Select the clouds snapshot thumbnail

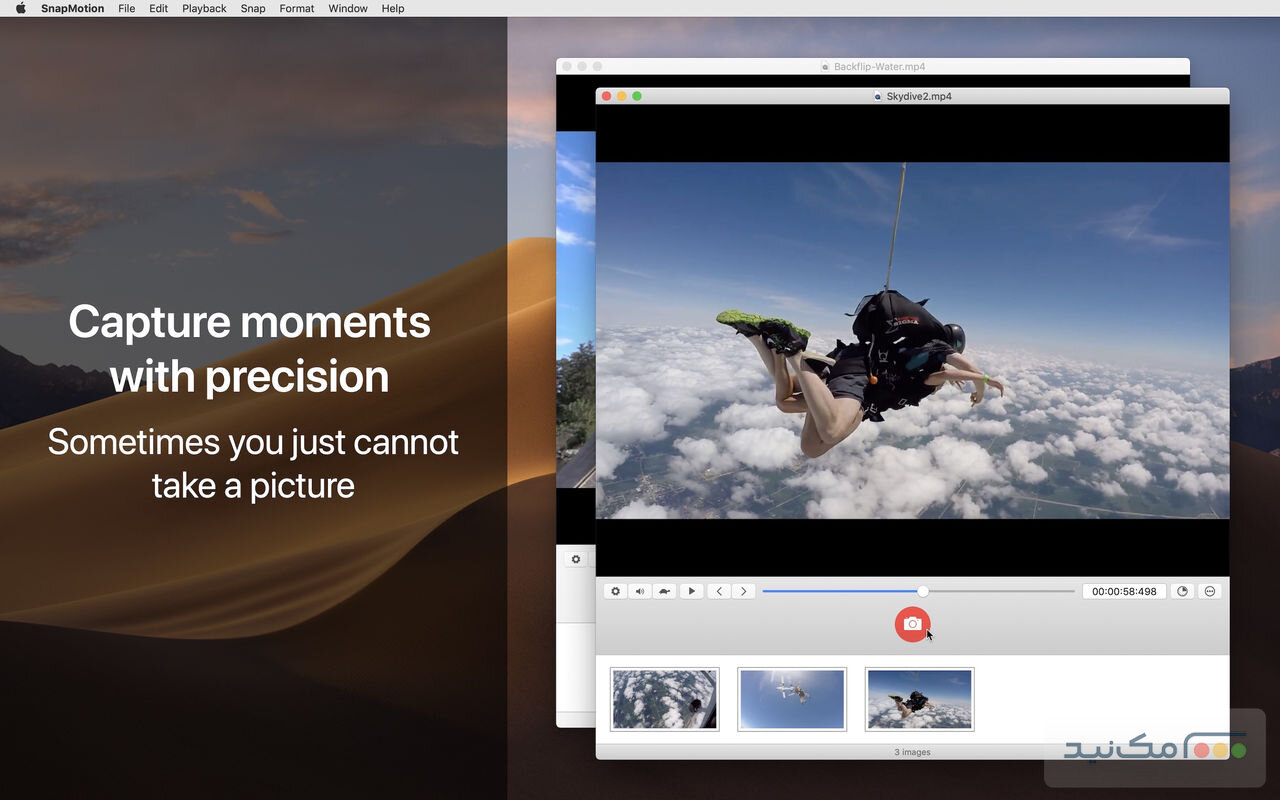tap(664, 698)
